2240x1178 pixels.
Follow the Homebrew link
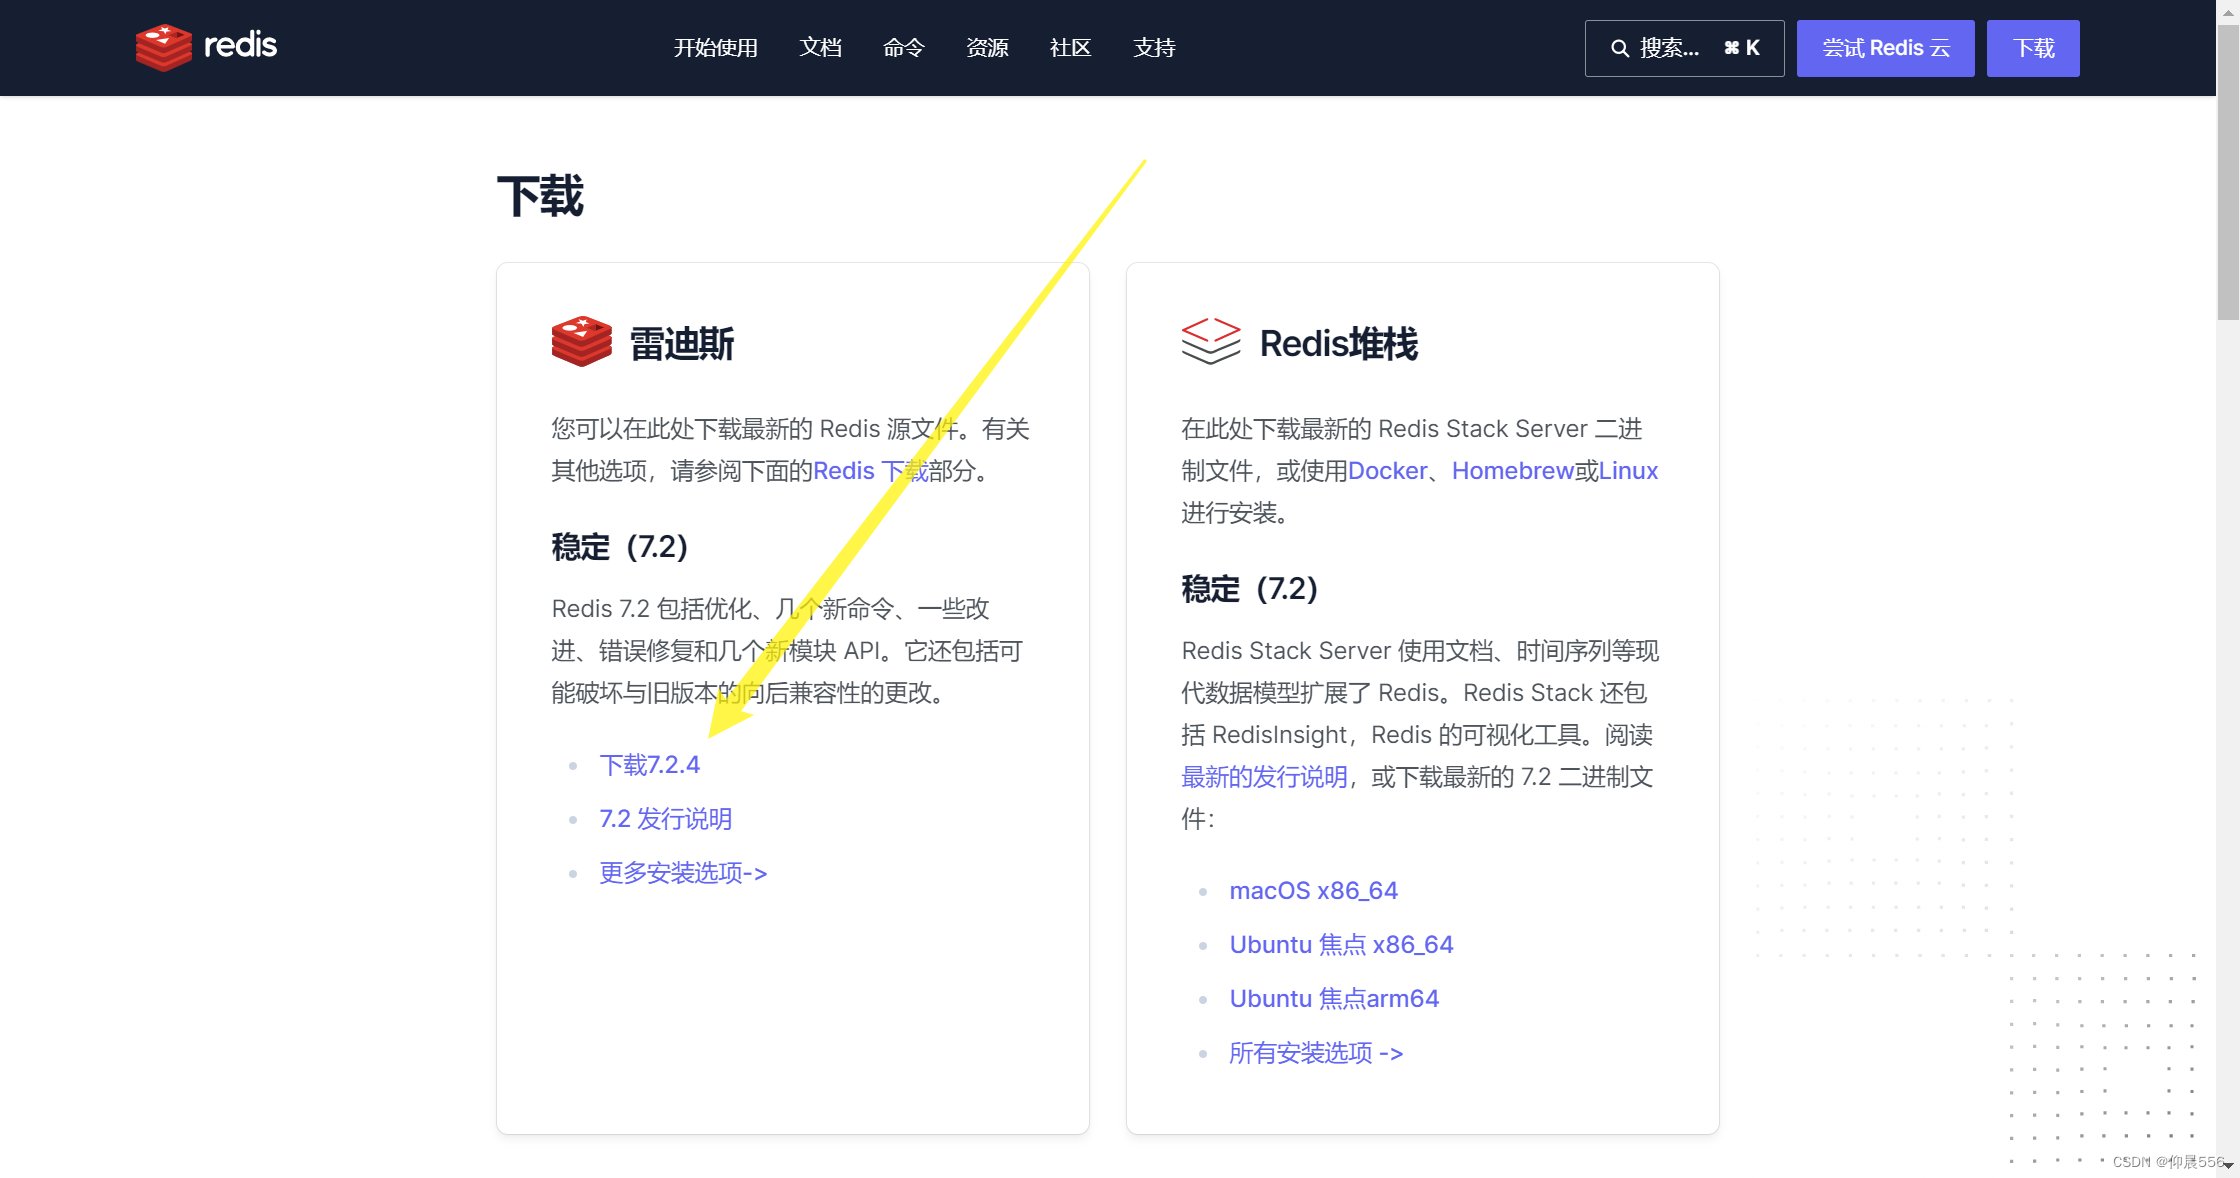(x=1513, y=471)
